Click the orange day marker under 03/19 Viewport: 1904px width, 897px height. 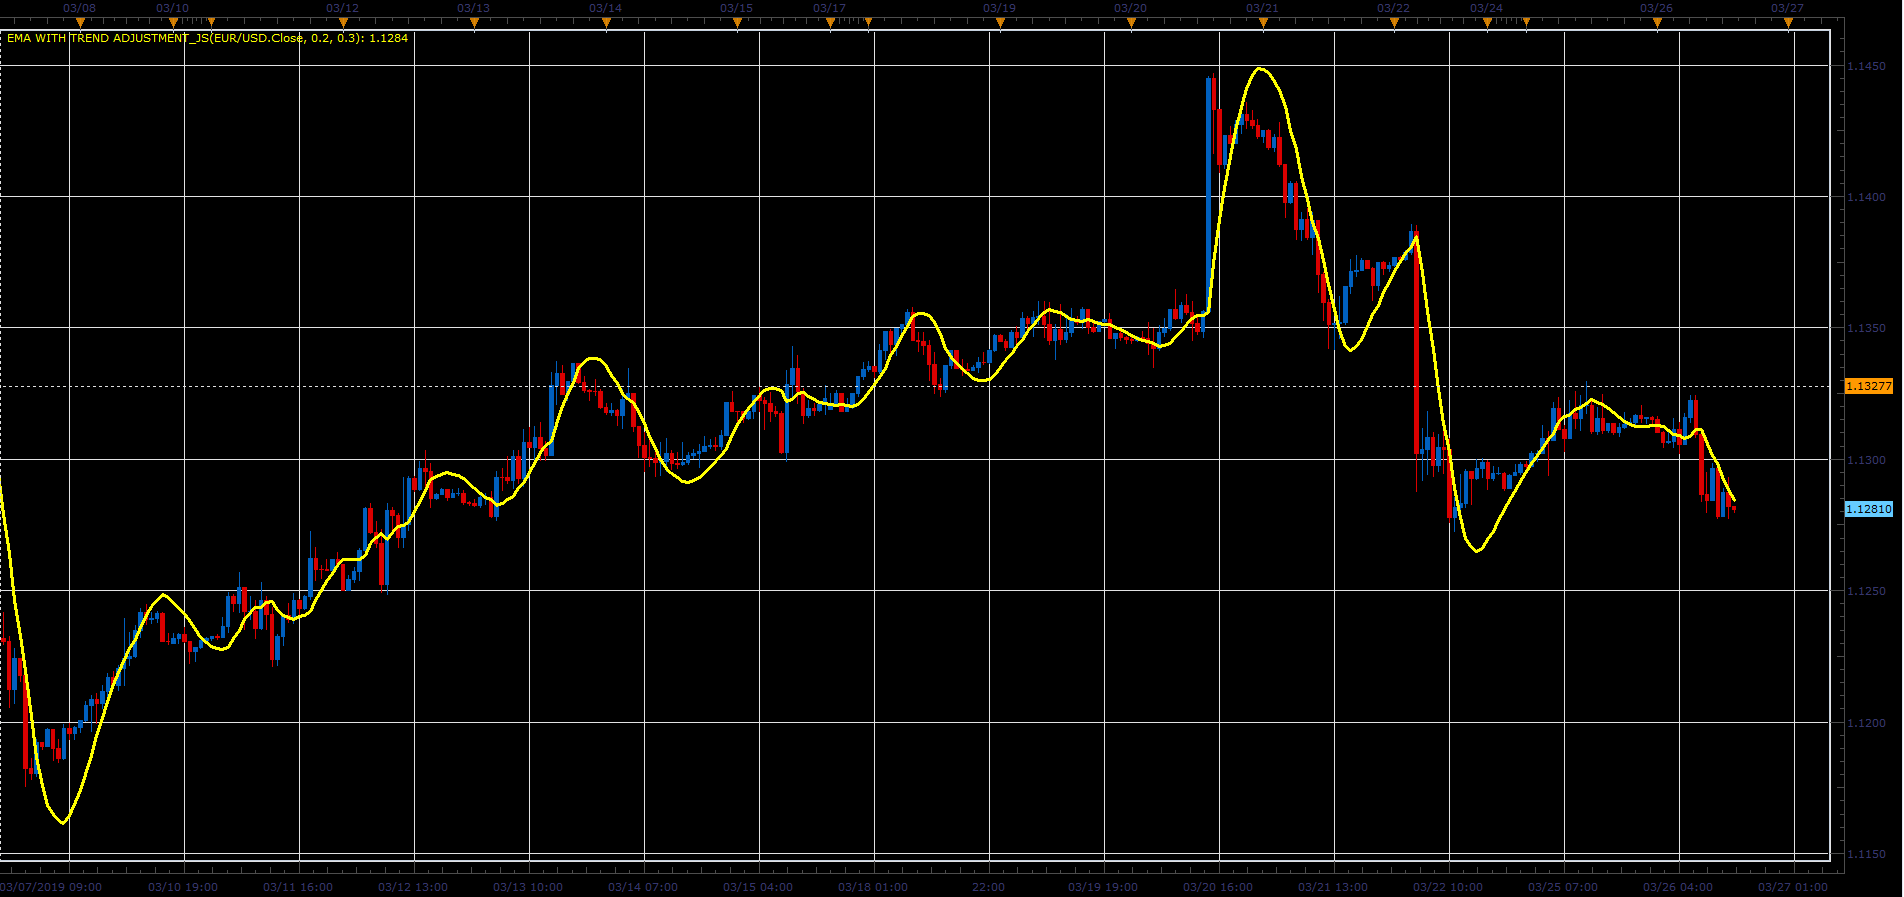point(1000,22)
